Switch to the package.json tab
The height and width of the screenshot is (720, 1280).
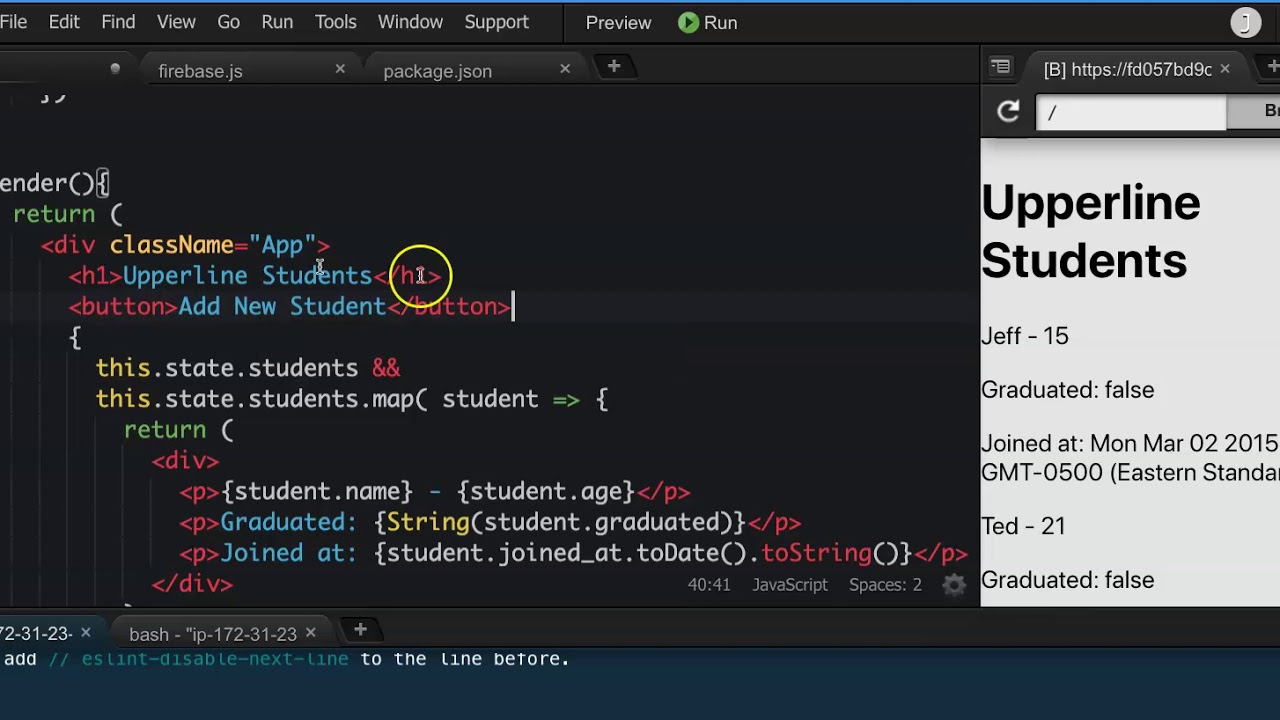pos(437,71)
